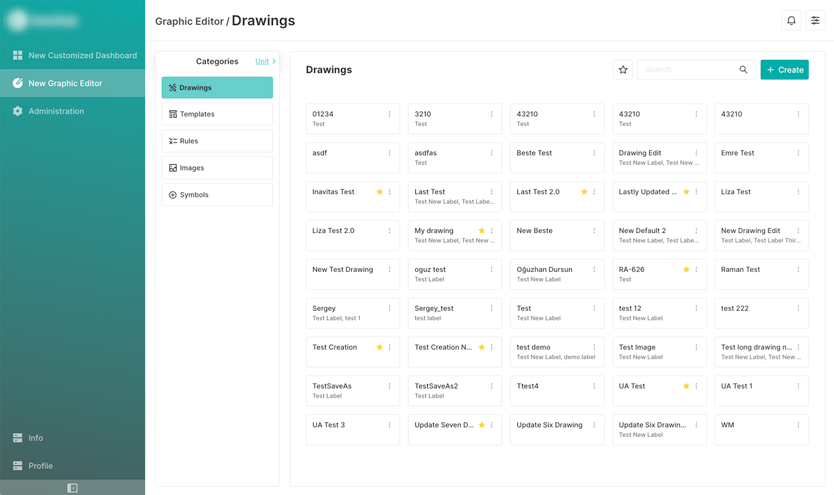Click the search magnifier icon
834x495 pixels.
pos(743,70)
